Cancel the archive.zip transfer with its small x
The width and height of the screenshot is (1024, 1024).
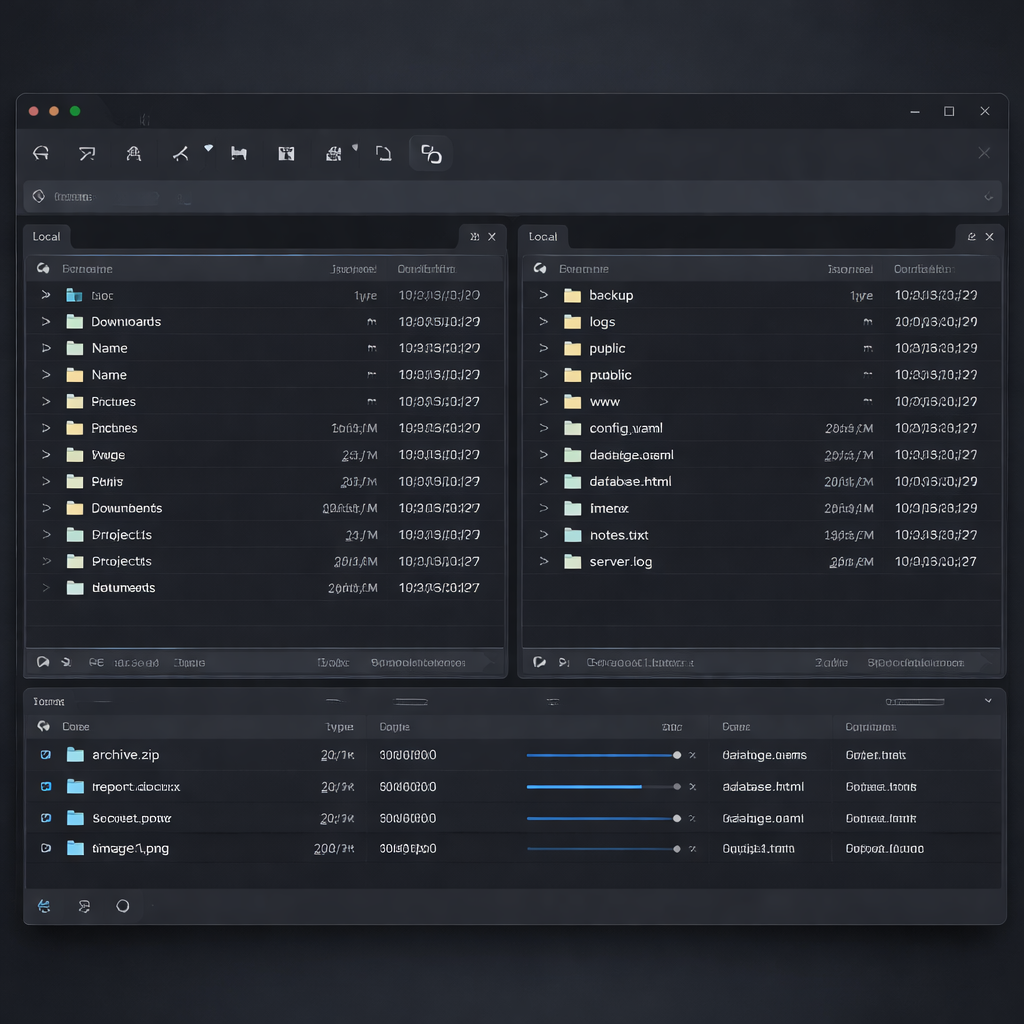coord(692,755)
